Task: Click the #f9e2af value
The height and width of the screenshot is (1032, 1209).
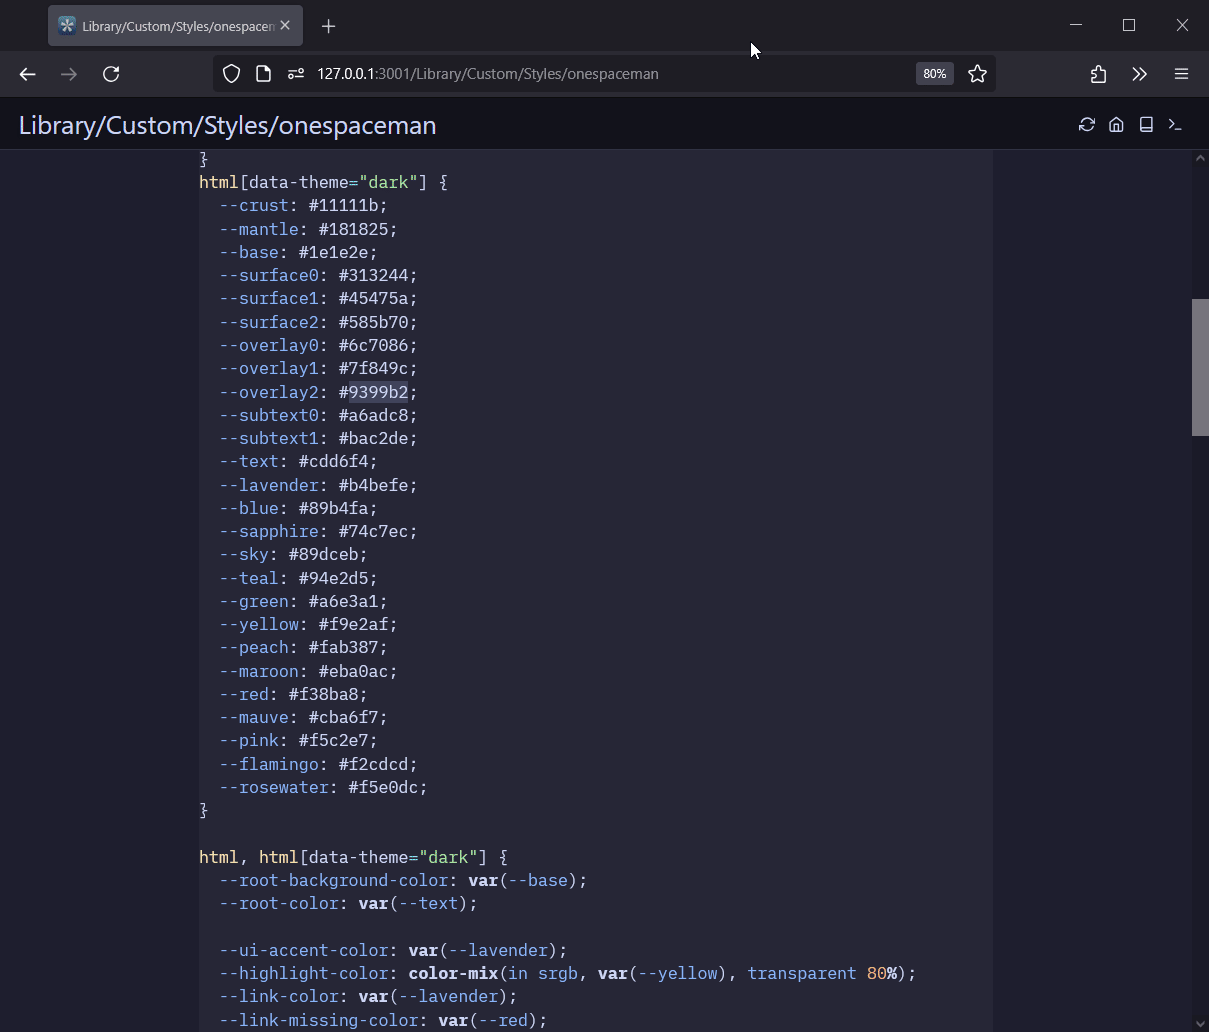Action: pyautogui.click(x=353, y=624)
